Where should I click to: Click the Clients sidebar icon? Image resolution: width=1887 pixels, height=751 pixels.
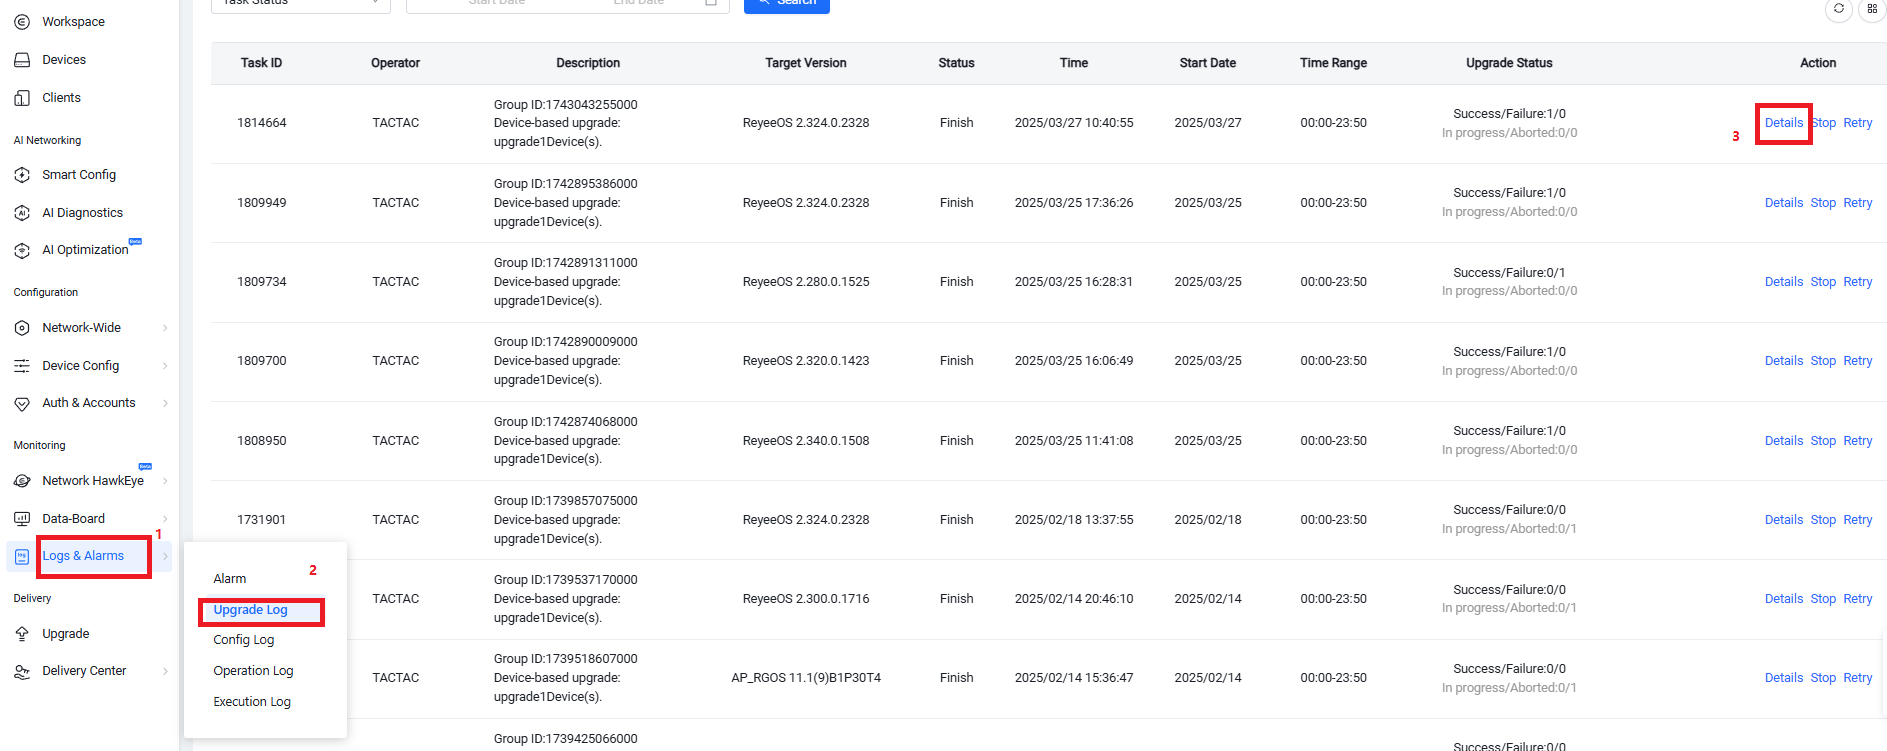point(22,98)
